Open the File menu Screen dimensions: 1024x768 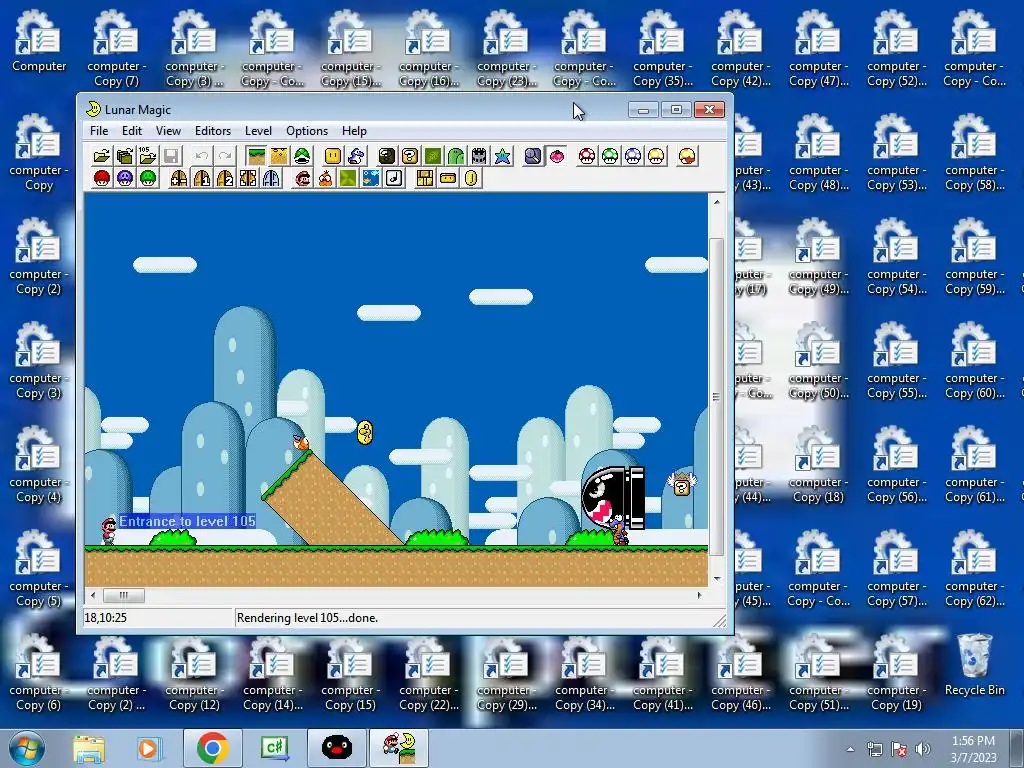pyautogui.click(x=99, y=131)
